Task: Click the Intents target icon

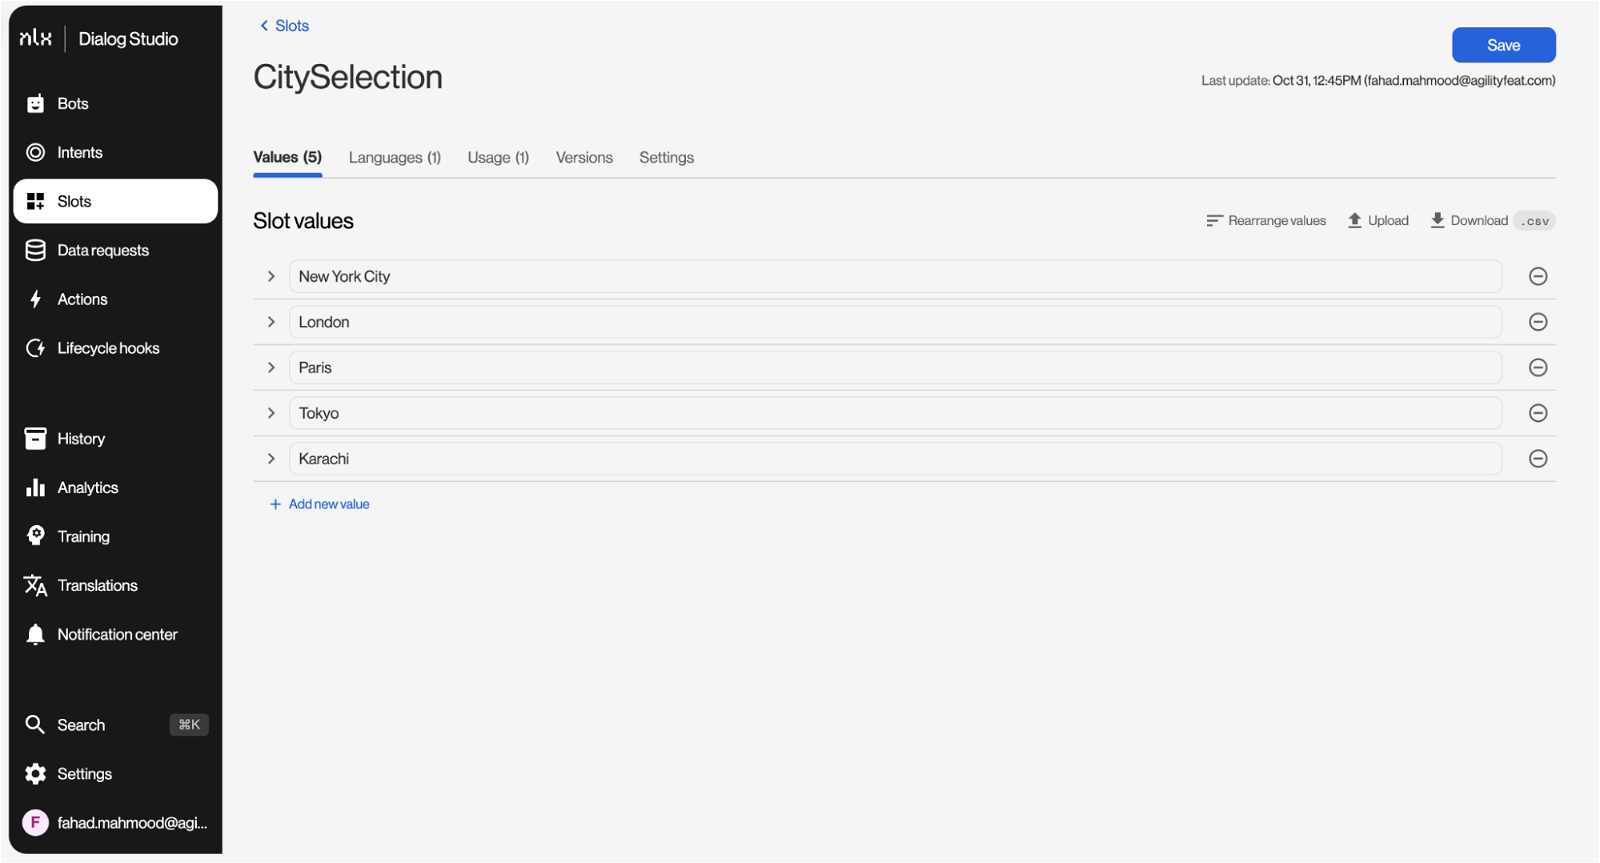Action: 36,153
